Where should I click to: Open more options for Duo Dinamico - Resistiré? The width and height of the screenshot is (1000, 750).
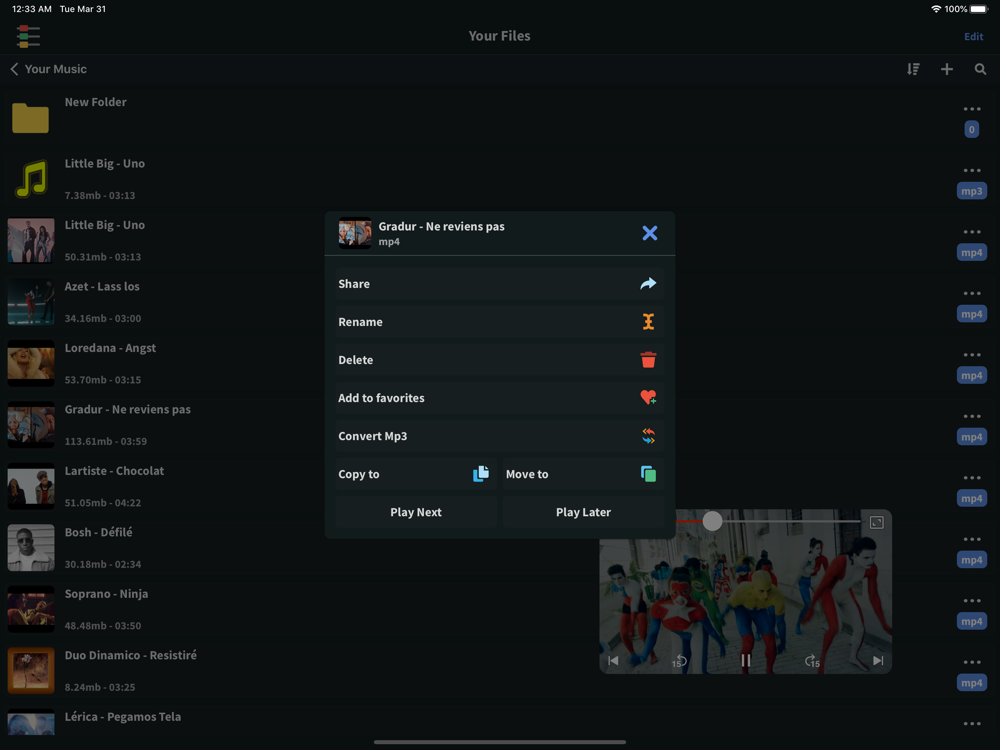(x=971, y=662)
